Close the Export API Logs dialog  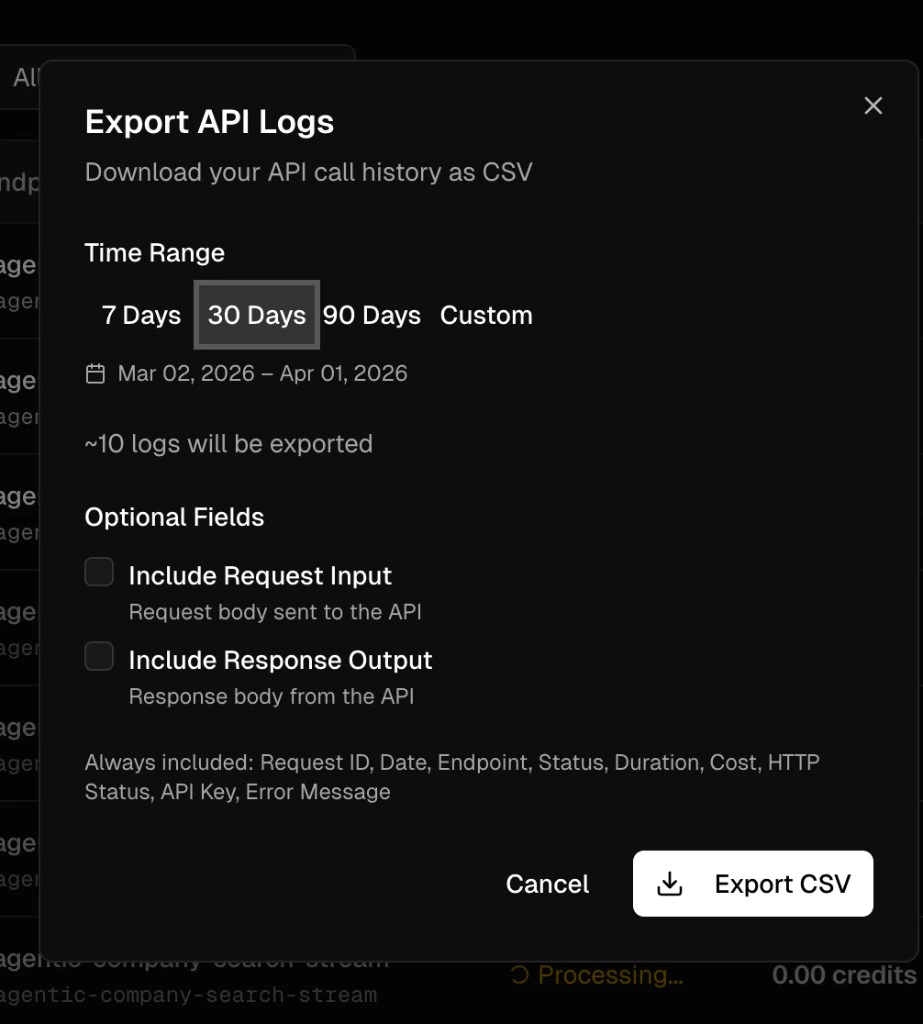(x=872, y=105)
